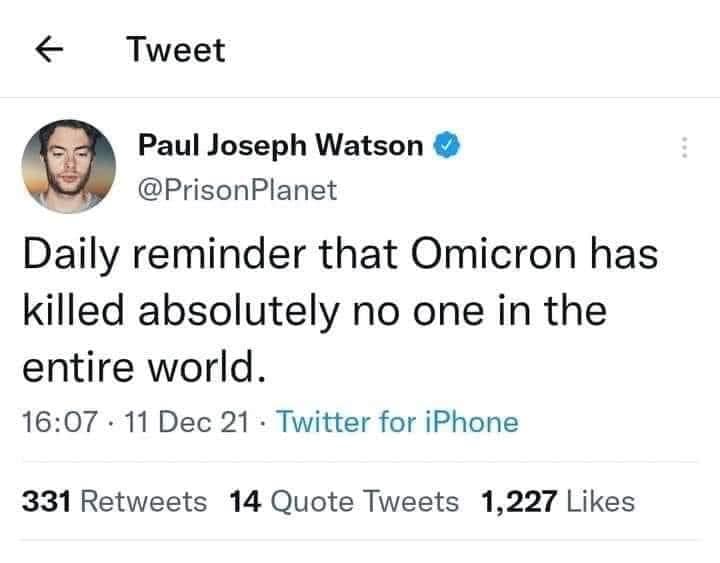Click the number 14 in stats
The width and height of the screenshot is (720, 563).
245,501
